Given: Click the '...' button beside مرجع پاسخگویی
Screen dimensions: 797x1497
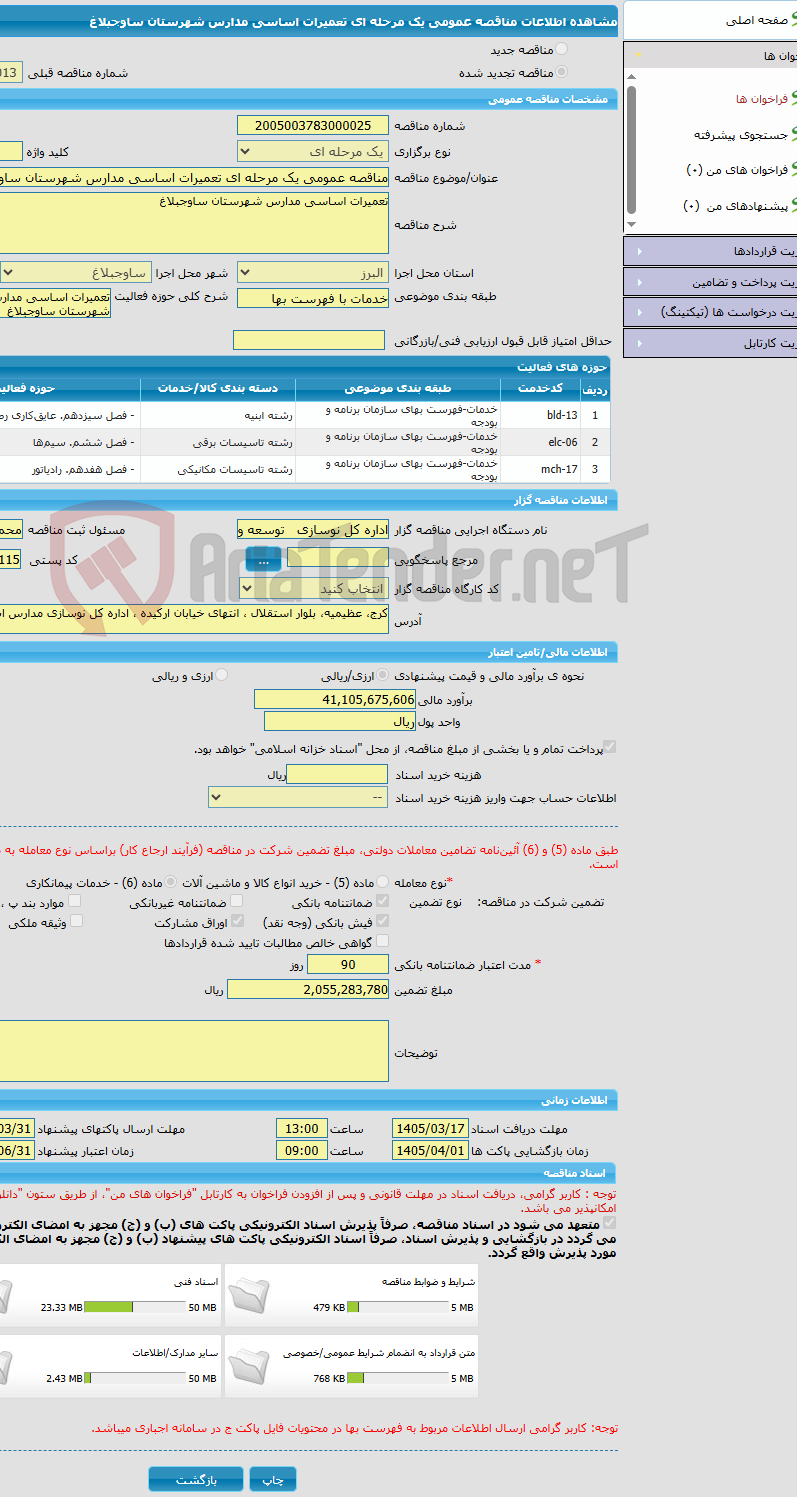Looking at the screenshot, I should pyautogui.click(x=263, y=560).
